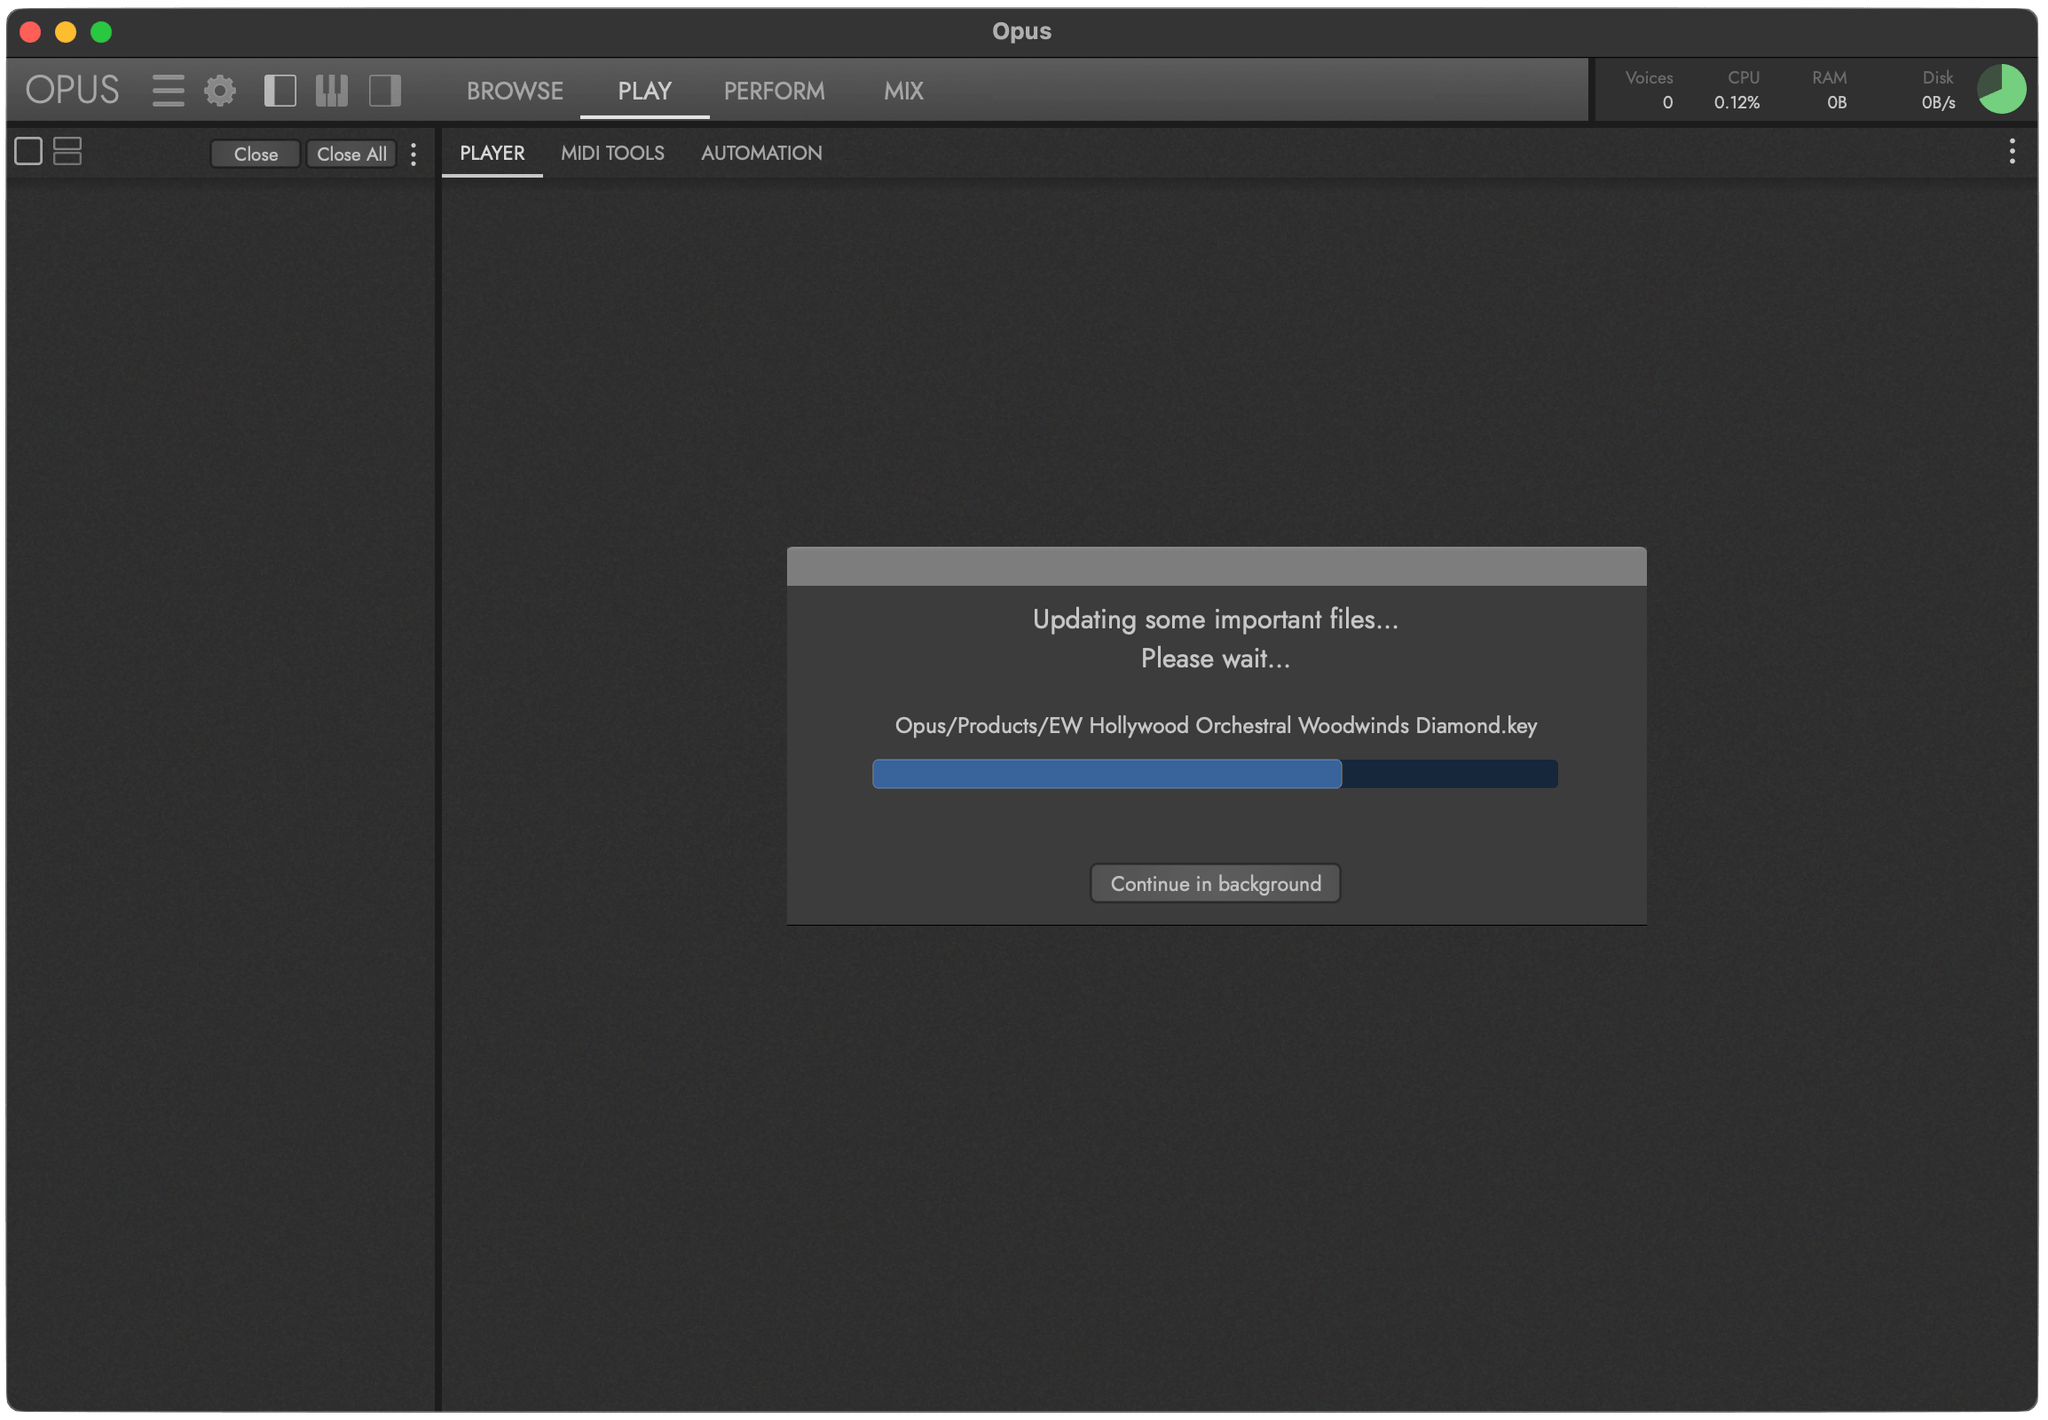
Task: Click the Voices count readout
Action: tap(1650, 90)
